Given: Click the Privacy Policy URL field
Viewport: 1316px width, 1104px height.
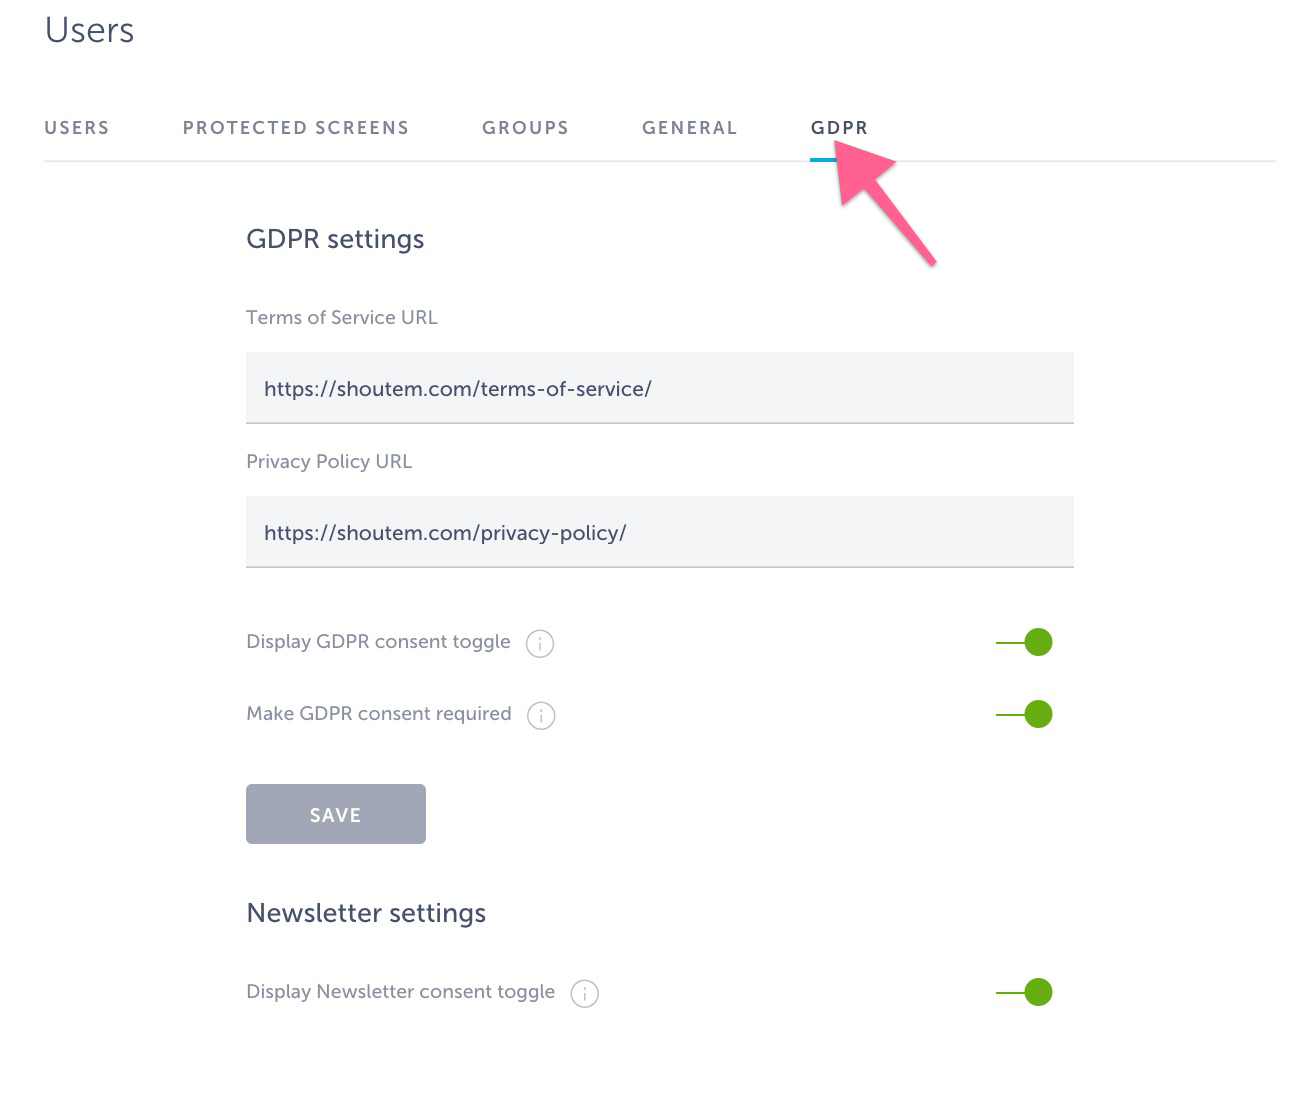Looking at the screenshot, I should click(x=659, y=532).
